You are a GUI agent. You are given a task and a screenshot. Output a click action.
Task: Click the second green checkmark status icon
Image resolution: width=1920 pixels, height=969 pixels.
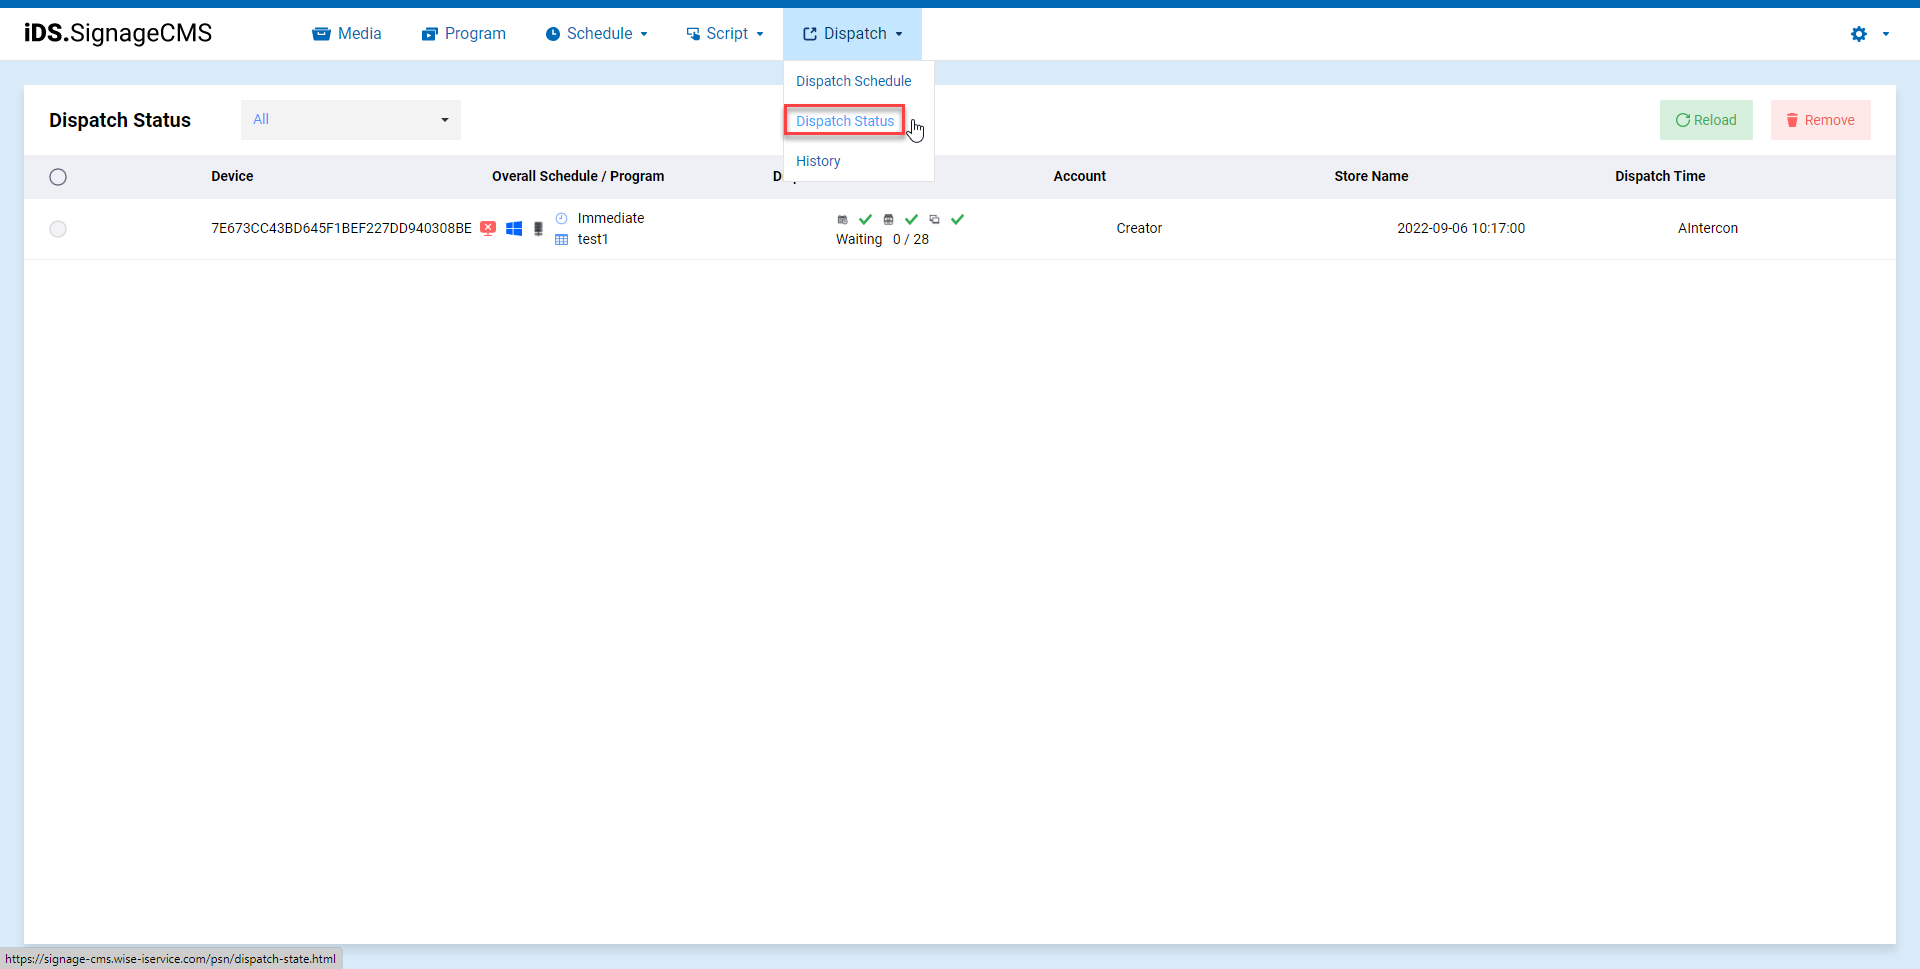pyautogui.click(x=911, y=219)
